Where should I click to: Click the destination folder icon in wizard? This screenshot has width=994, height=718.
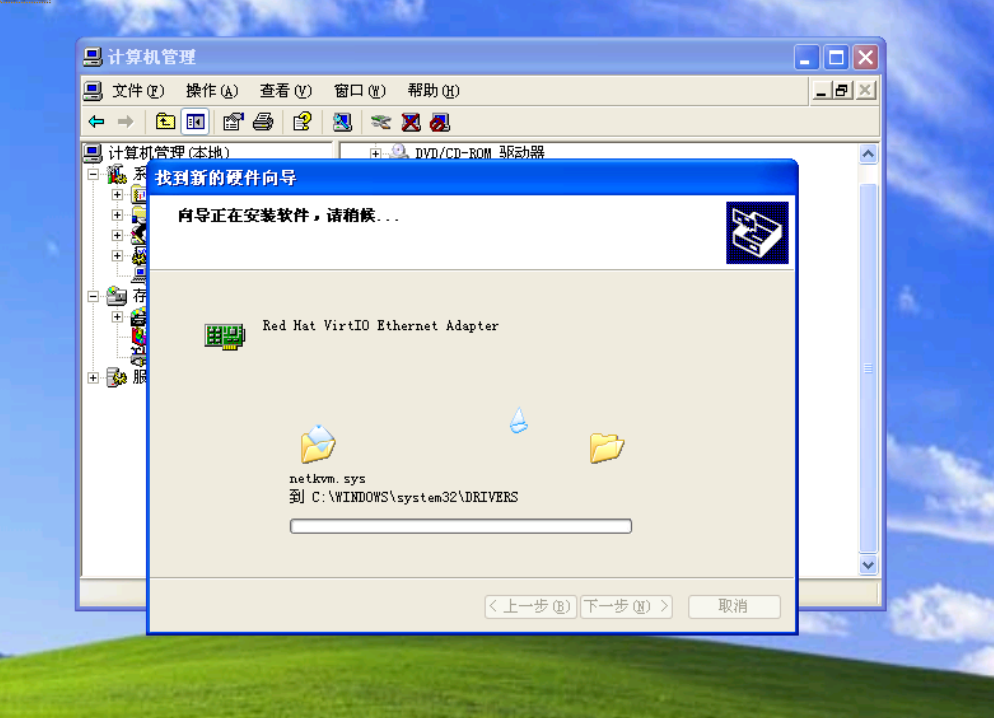click(x=607, y=447)
